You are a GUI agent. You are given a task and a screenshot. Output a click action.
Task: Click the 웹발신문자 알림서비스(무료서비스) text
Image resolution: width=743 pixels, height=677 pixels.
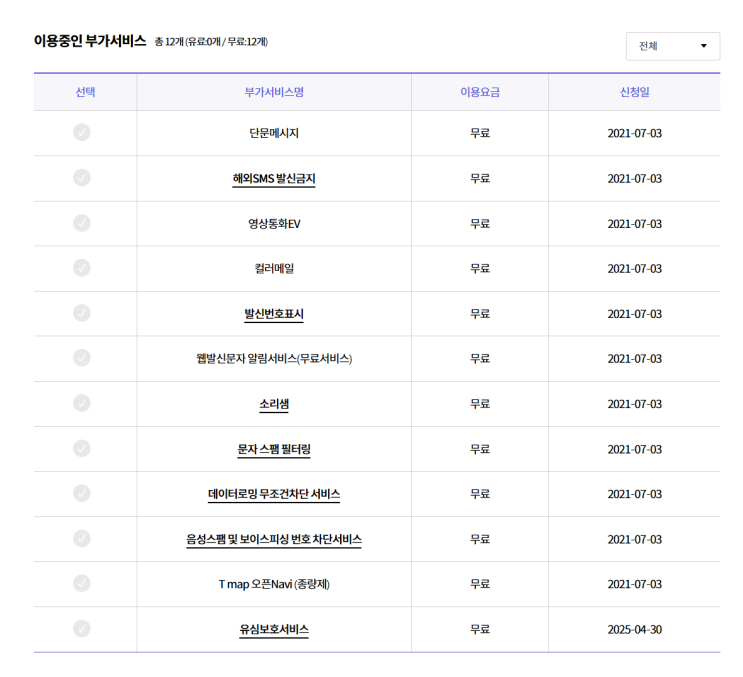pos(274,359)
